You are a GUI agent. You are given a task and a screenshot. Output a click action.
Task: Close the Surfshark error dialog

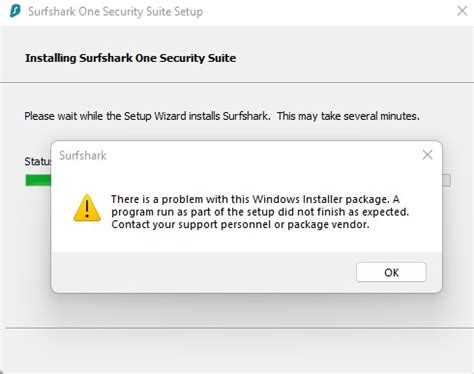tap(427, 155)
